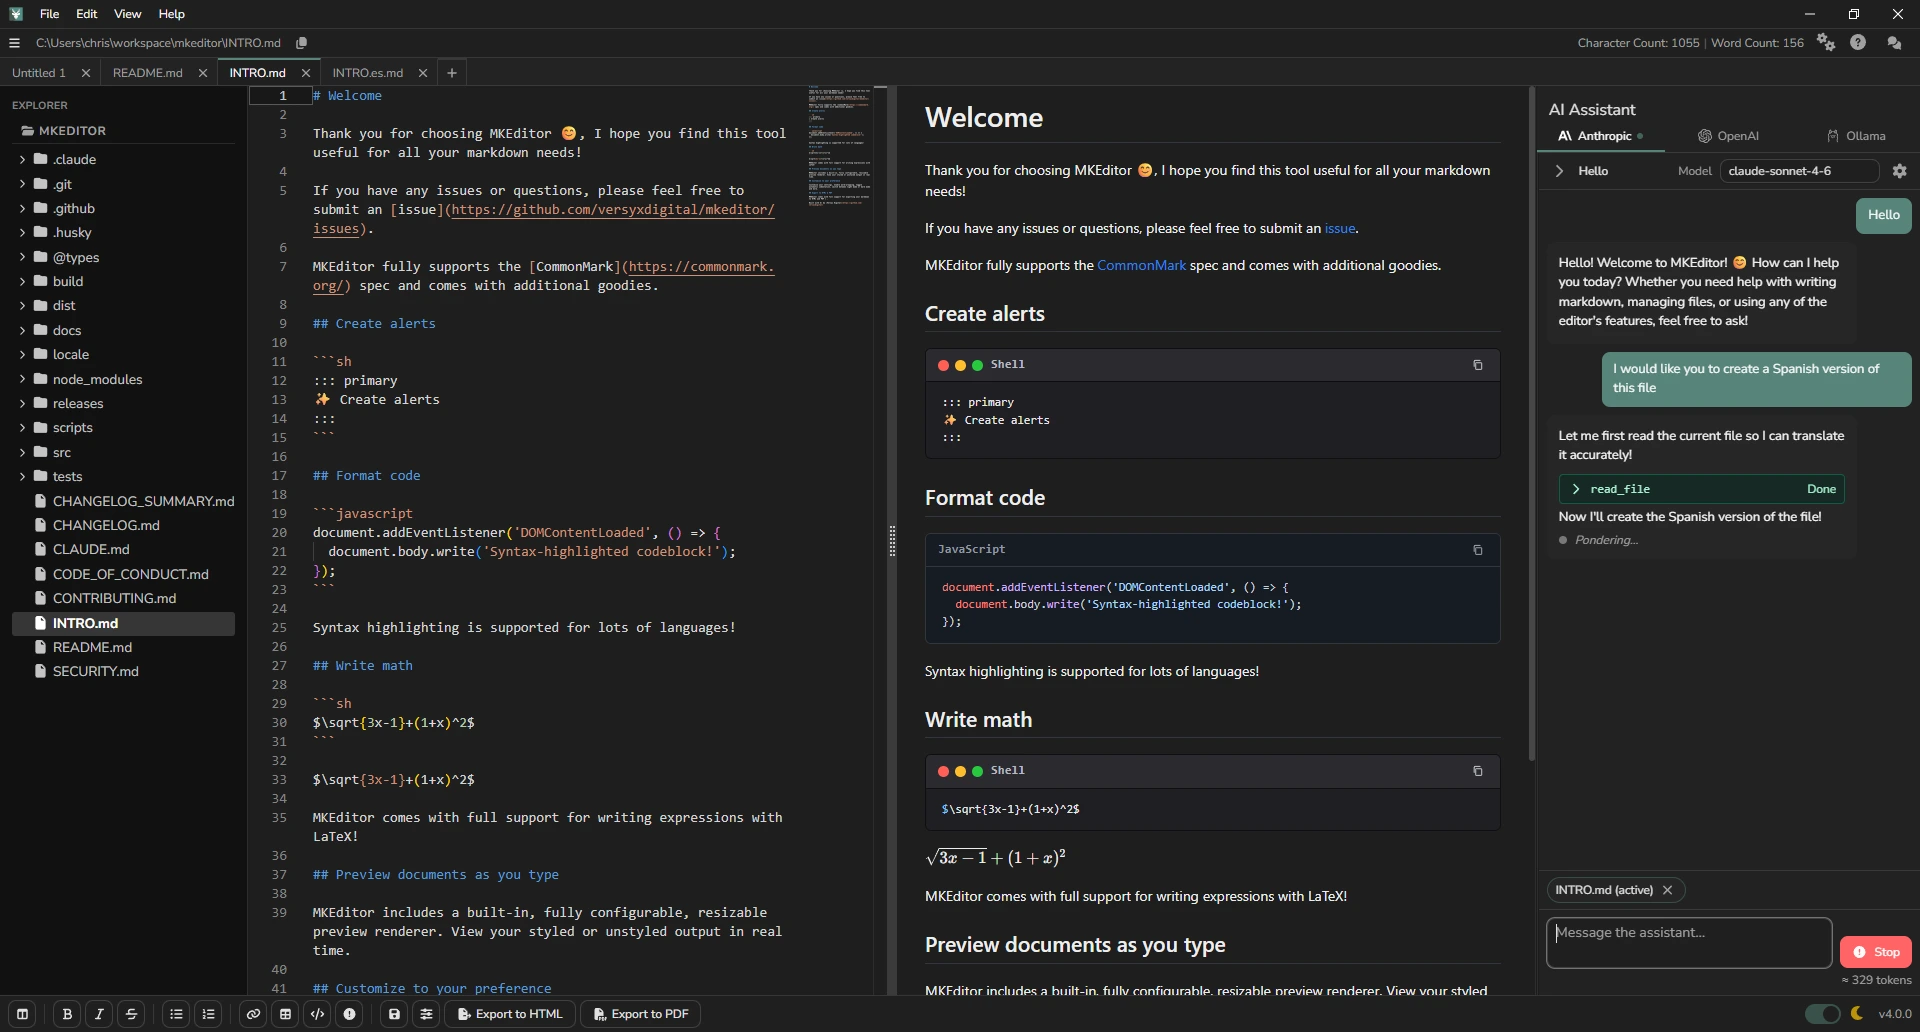Viewport: 1920px width, 1032px height.
Task: Expand the Hello conversation chevron
Action: [1559, 171]
